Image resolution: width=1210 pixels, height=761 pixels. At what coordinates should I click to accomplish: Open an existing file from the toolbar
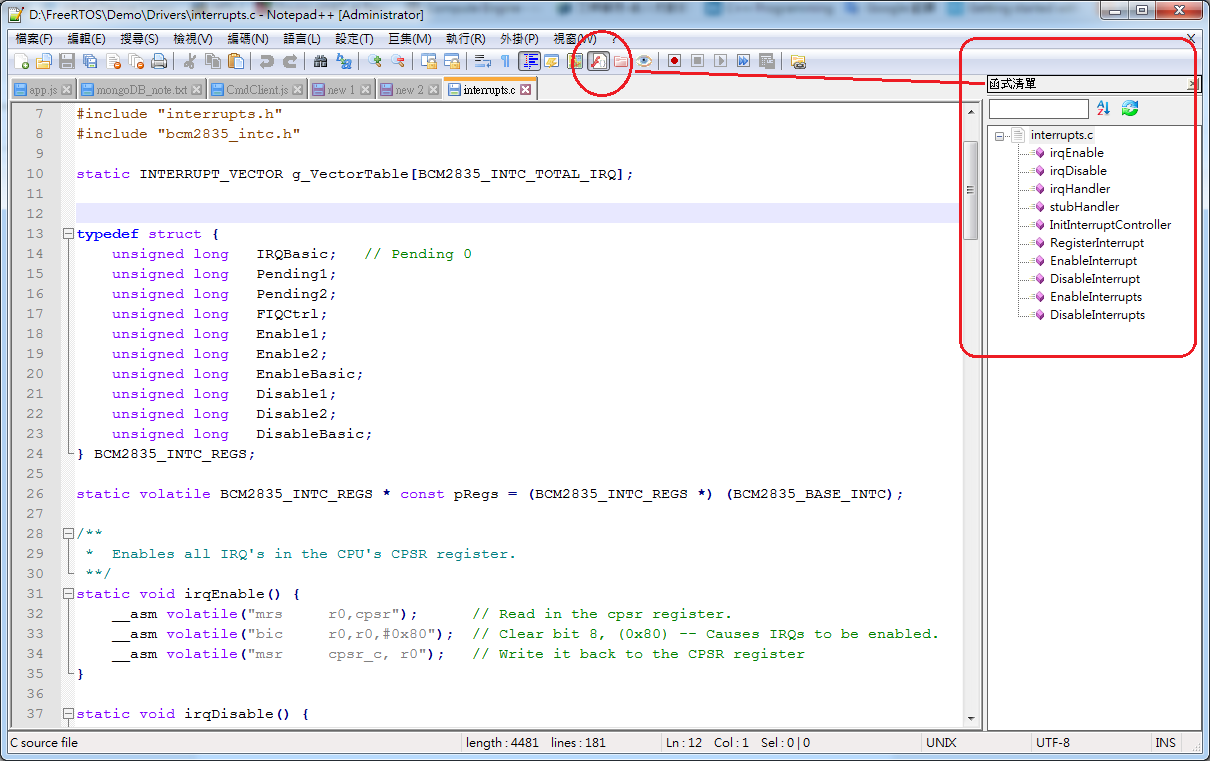pos(42,61)
